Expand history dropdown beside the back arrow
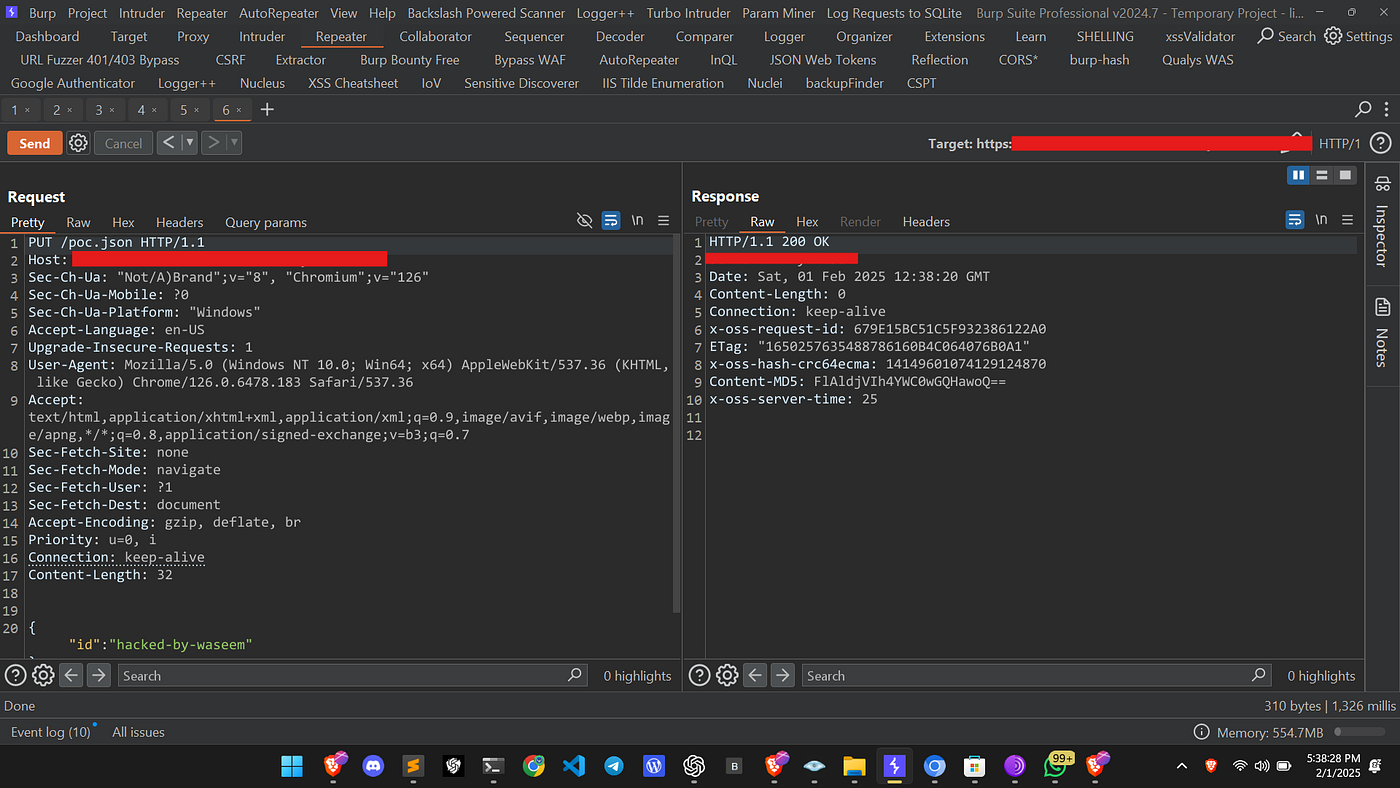Screen dimensions: 1400x788 (x=190, y=143)
